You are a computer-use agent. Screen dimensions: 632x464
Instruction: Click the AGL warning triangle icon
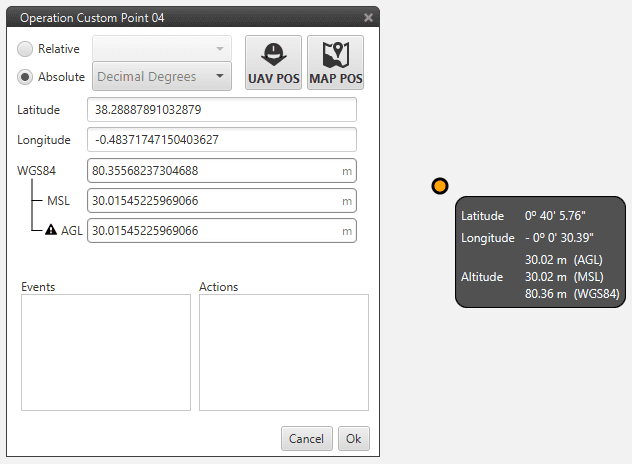point(51,230)
